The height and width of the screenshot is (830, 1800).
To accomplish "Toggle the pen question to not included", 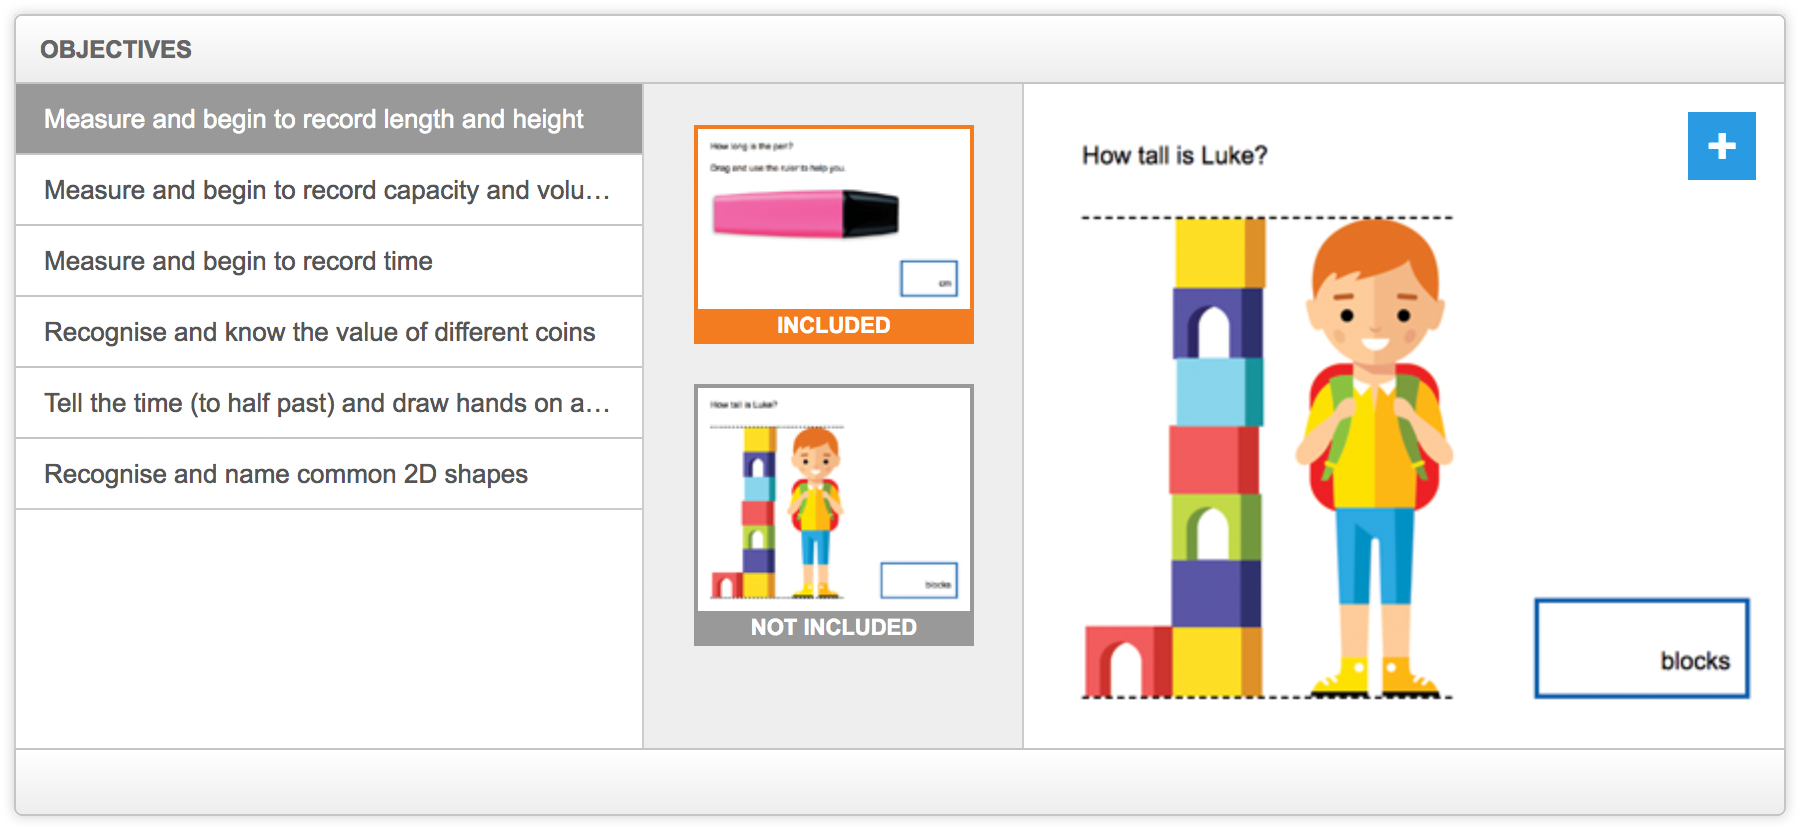I will (x=833, y=324).
